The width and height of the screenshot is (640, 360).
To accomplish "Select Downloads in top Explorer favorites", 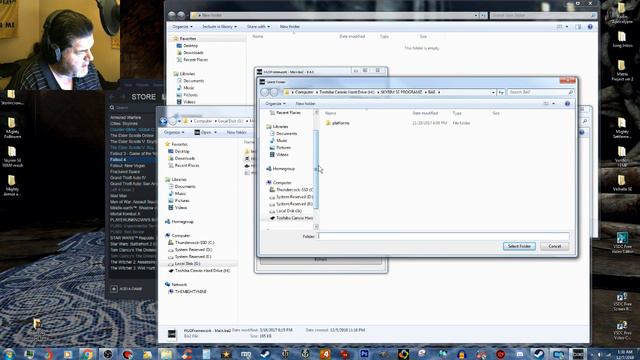I will 193,53.
